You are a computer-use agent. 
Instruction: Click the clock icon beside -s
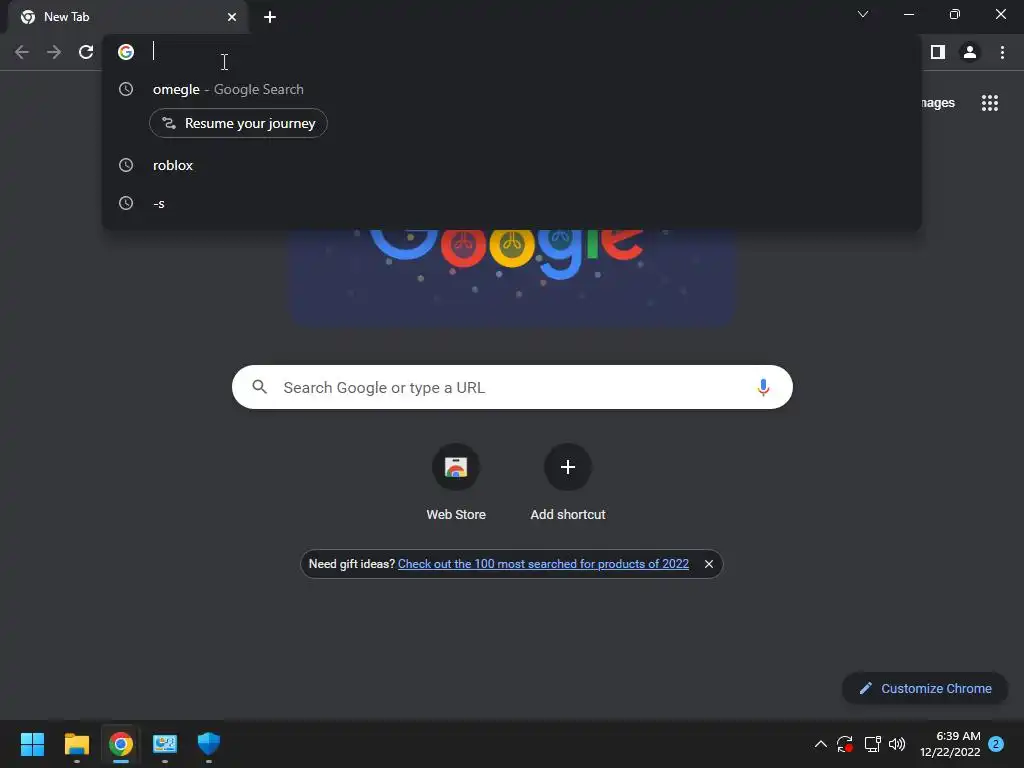(x=126, y=203)
